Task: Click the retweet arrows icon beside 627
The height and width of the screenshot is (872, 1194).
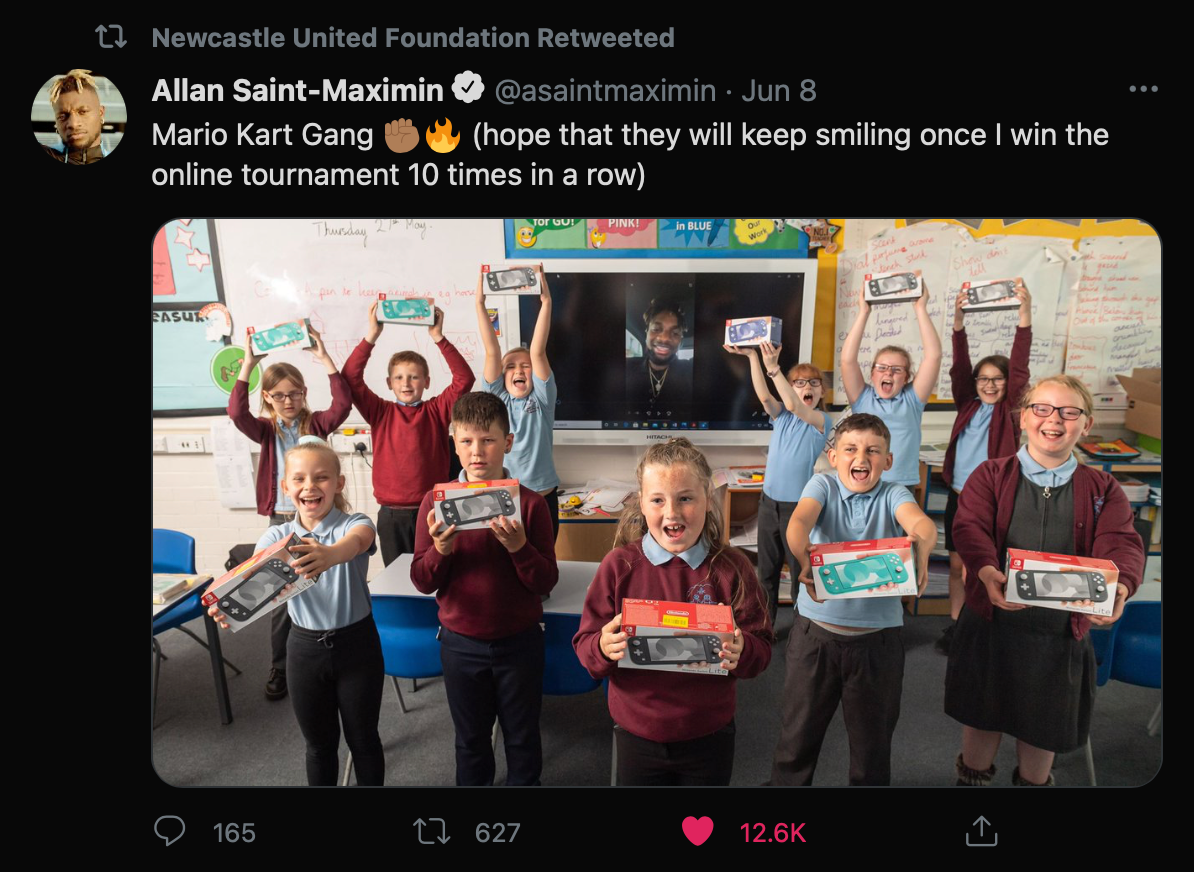Action: click(x=431, y=832)
